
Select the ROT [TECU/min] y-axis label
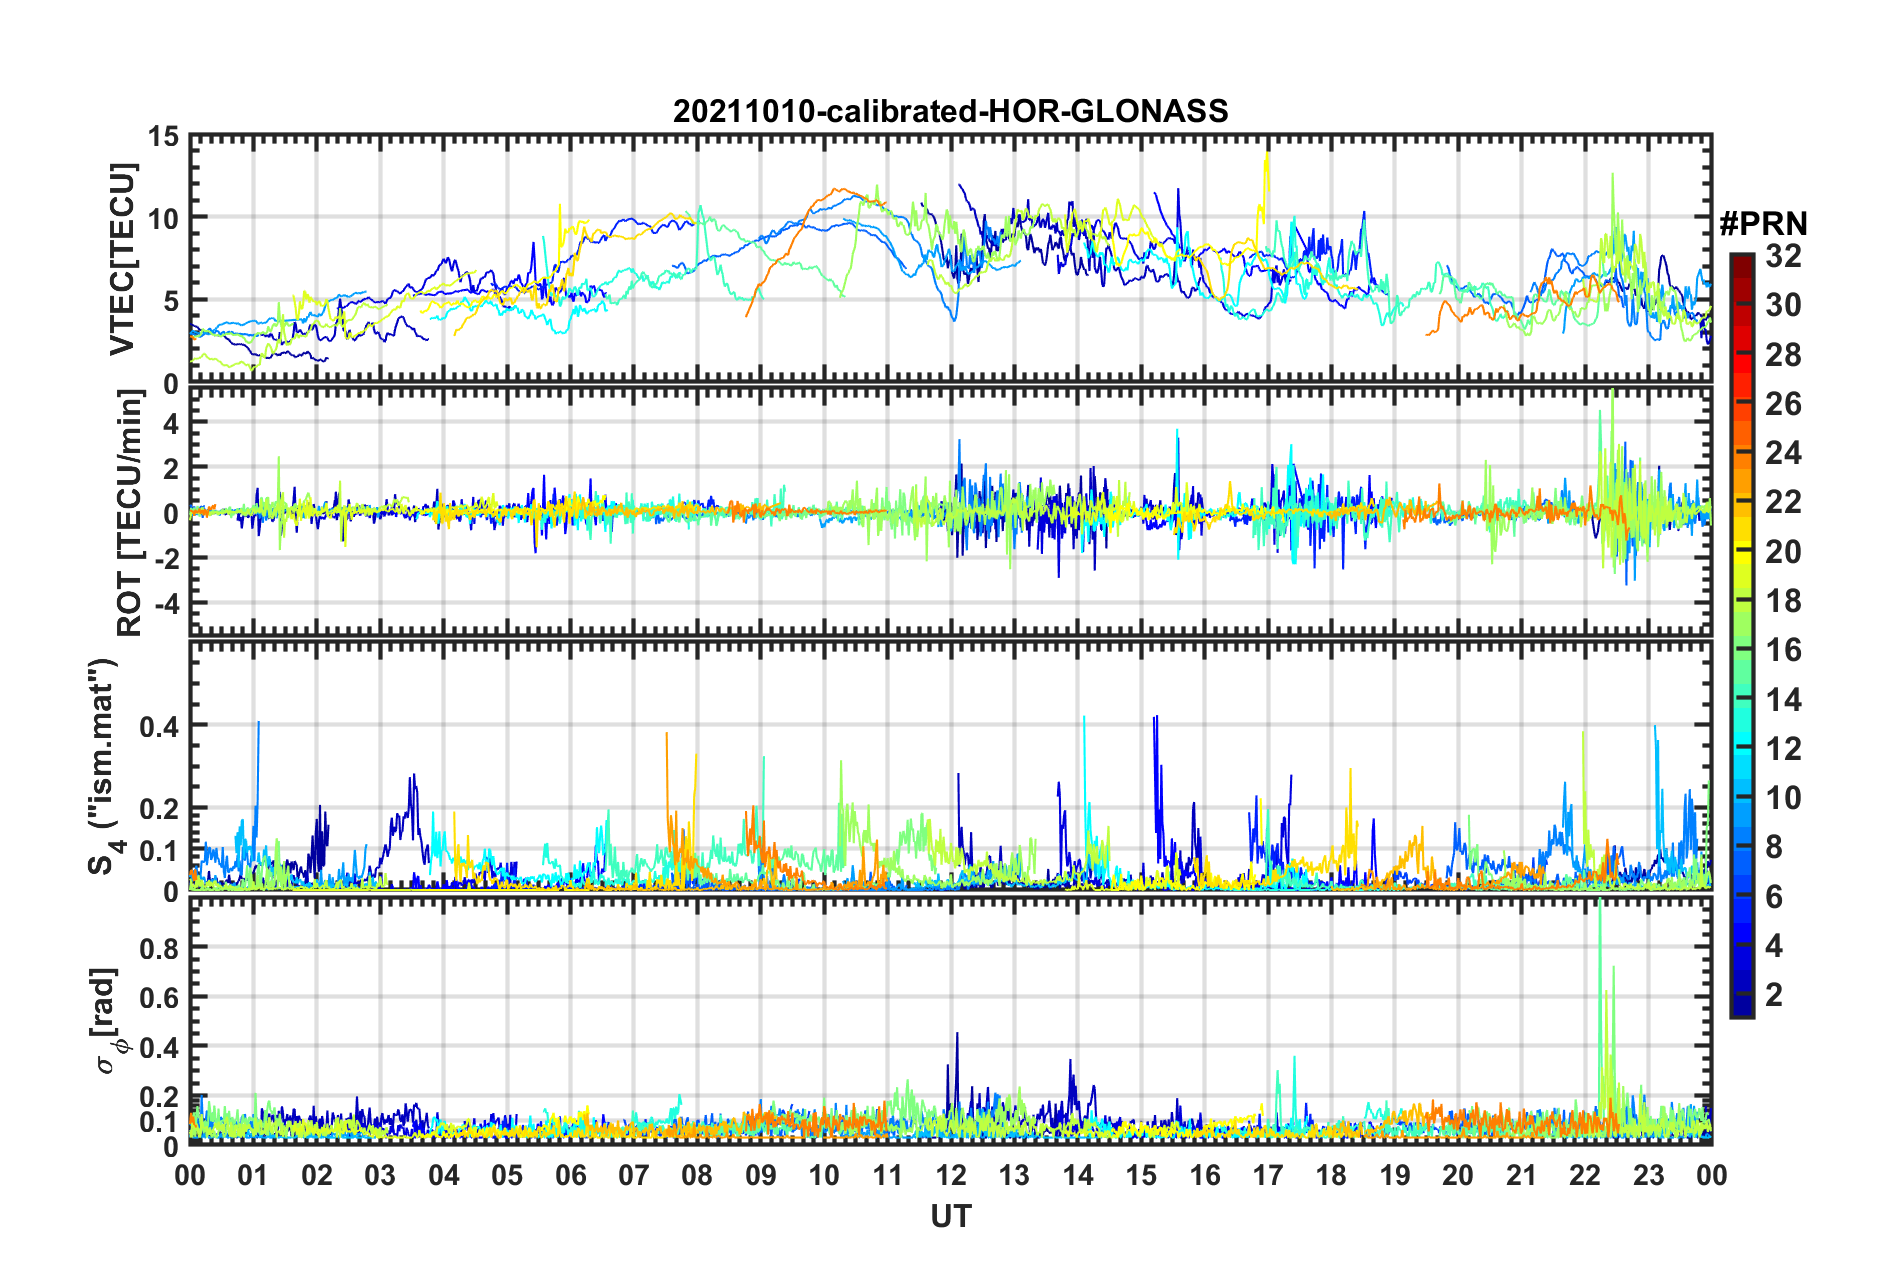[x=130, y=513]
